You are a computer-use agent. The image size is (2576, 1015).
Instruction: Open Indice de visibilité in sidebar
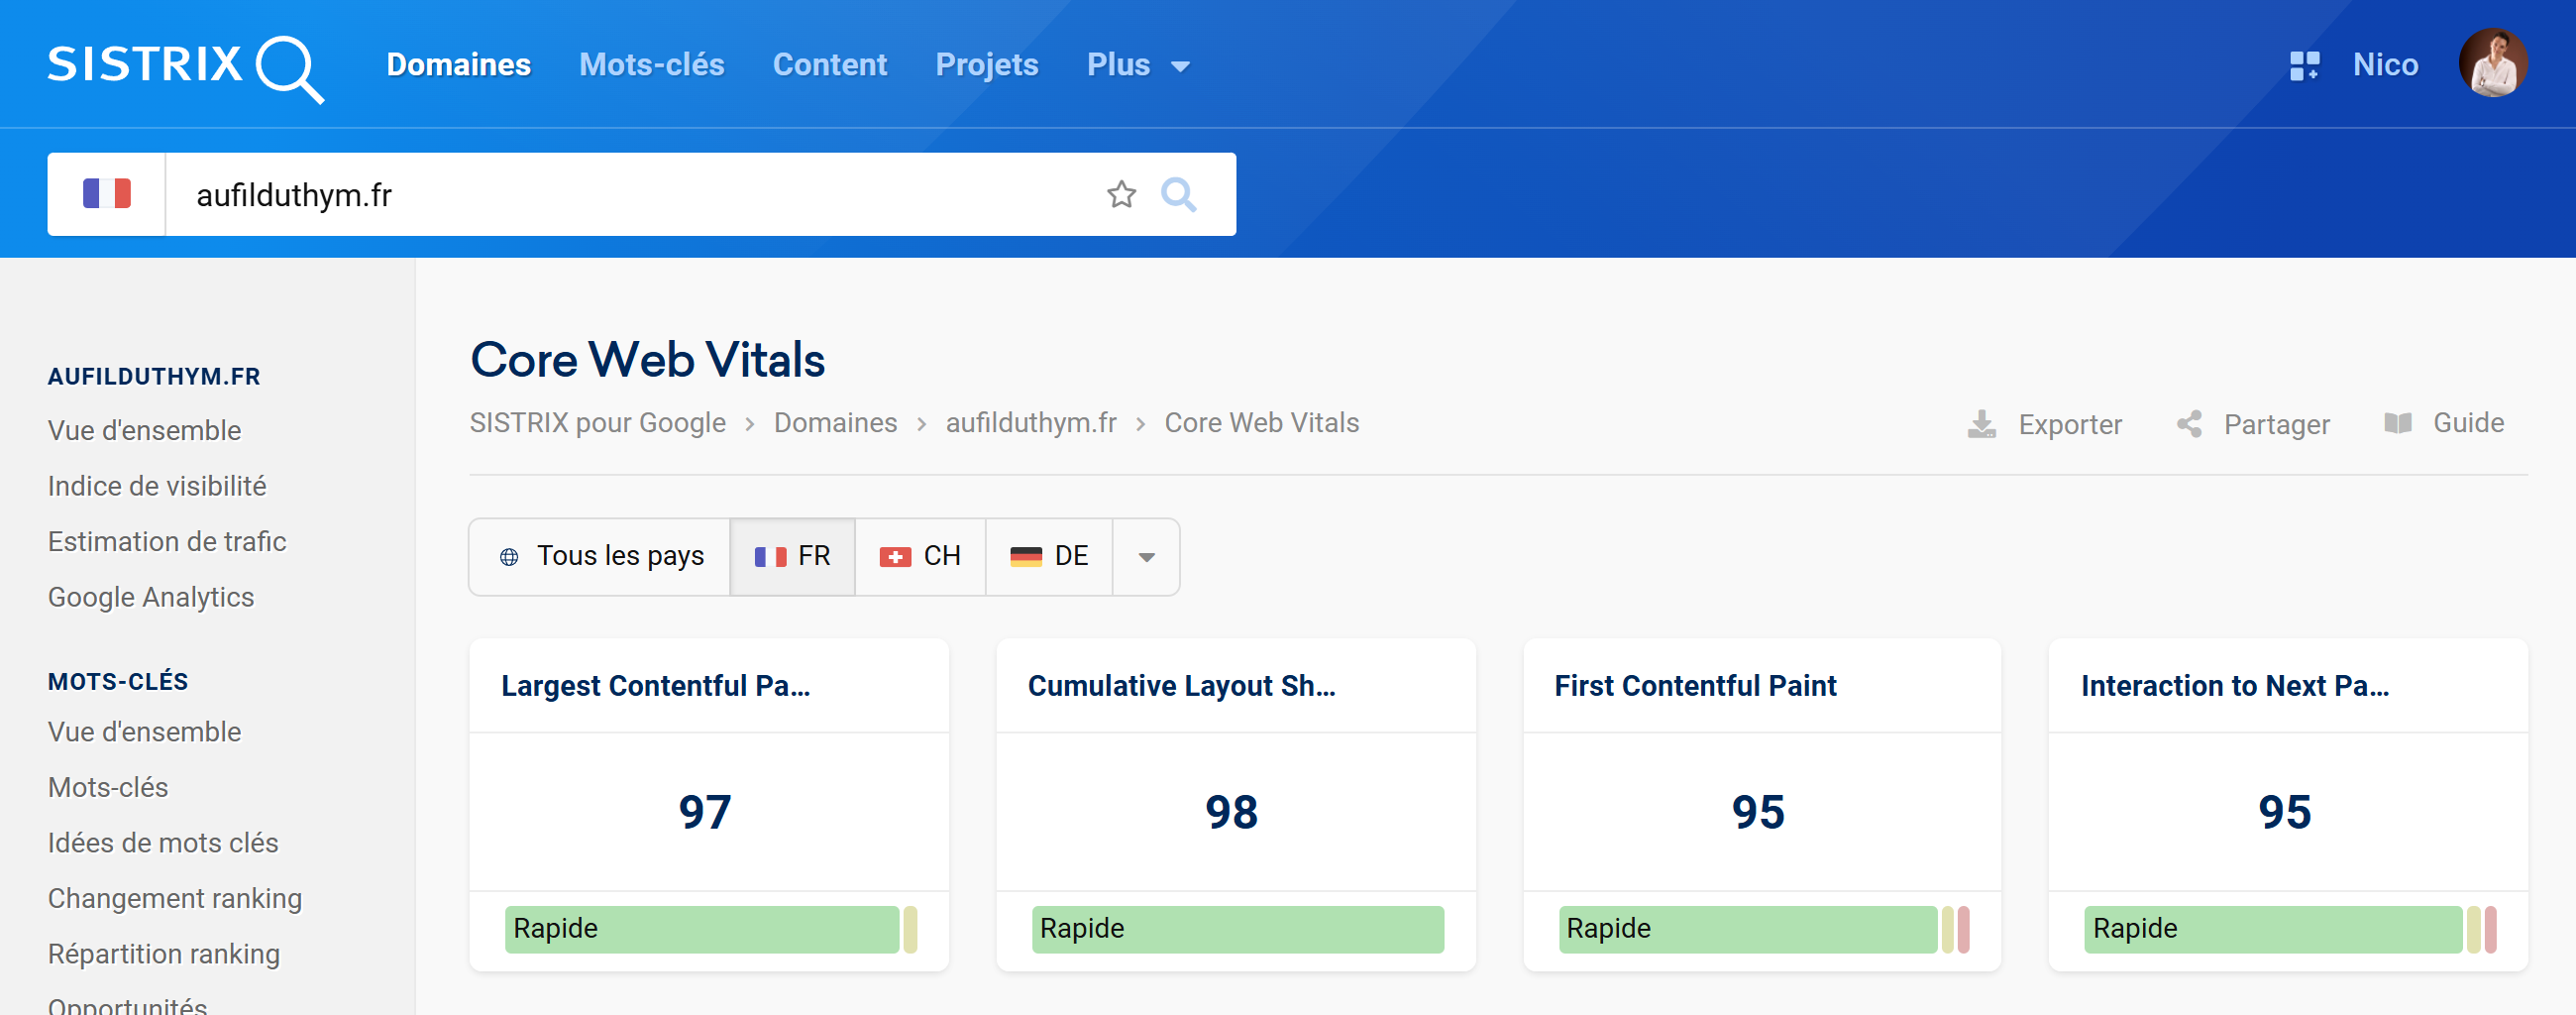coord(157,486)
